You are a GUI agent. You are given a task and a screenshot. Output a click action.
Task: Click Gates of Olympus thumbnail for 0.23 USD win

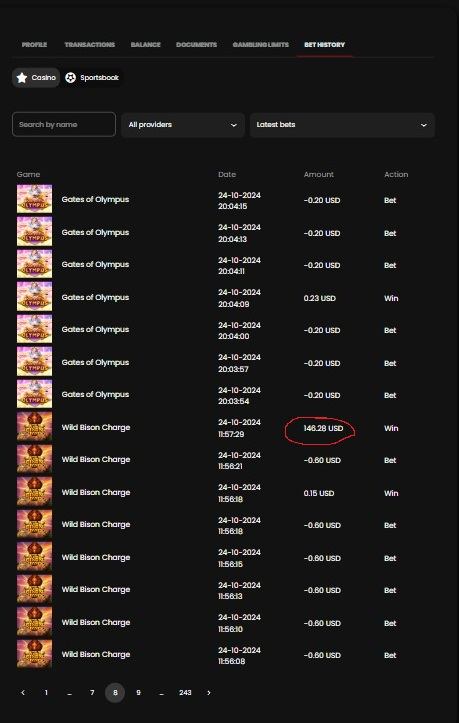coord(35,297)
